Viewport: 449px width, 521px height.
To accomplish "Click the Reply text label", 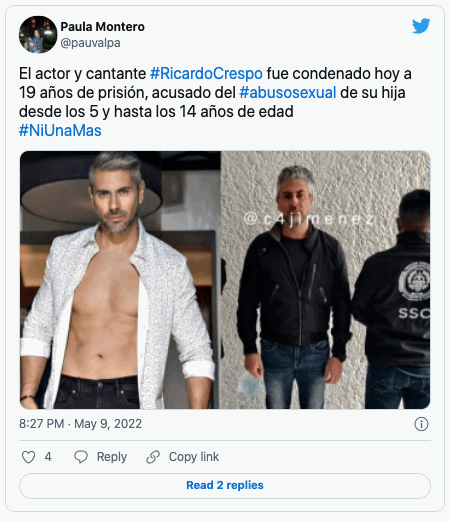I will point(112,457).
